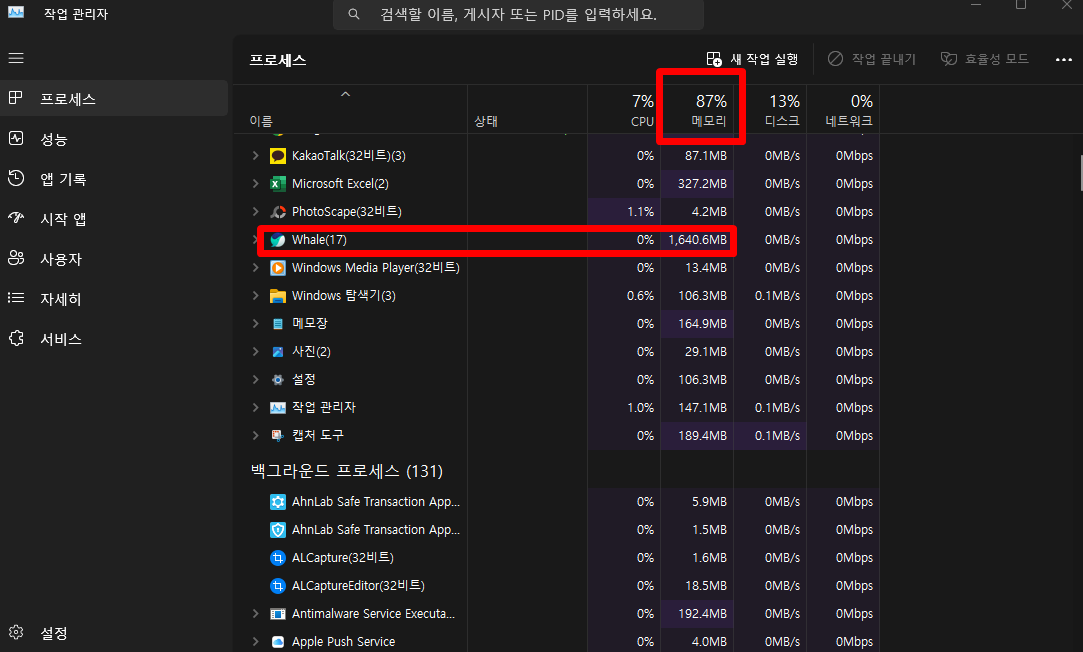
Task: Click the search magnifier icon
Action: [x=354, y=14]
